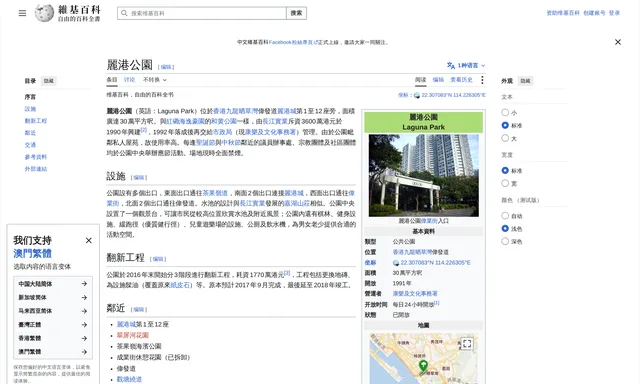
Task: Open the 長江實業 link in introduction
Action: 275,121
